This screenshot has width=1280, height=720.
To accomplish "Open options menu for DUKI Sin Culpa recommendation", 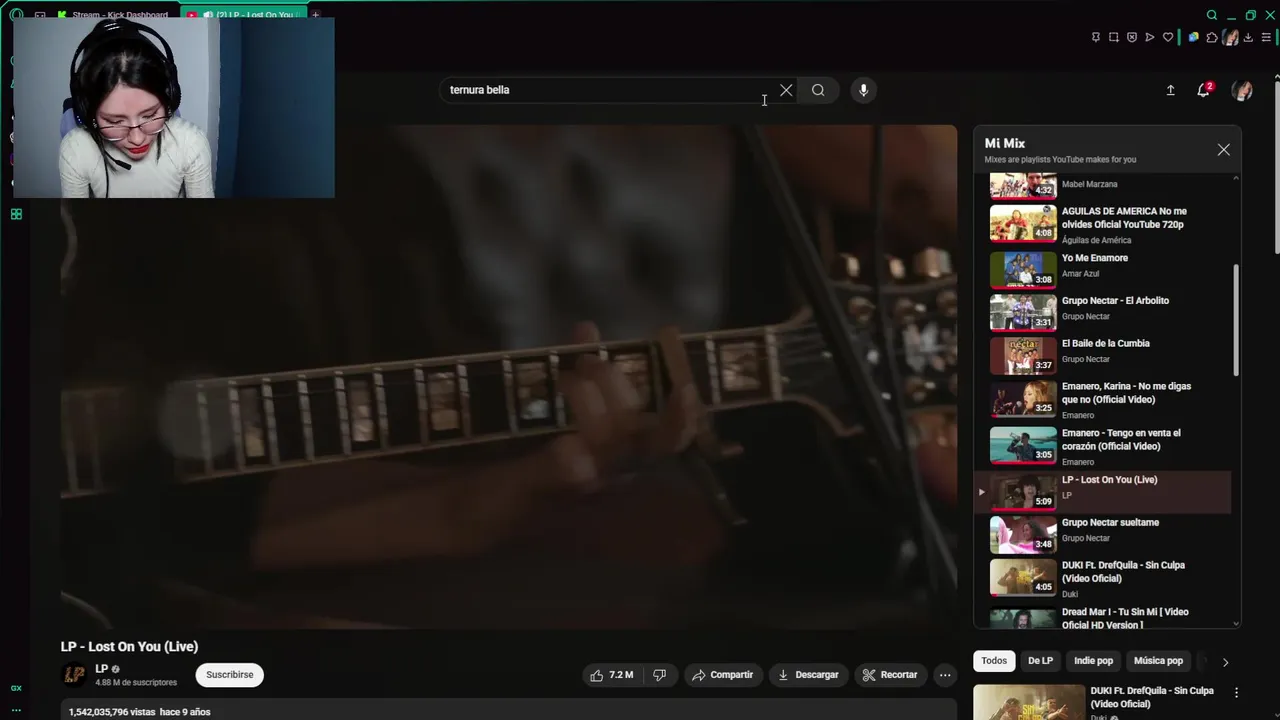I will [1236, 692].
